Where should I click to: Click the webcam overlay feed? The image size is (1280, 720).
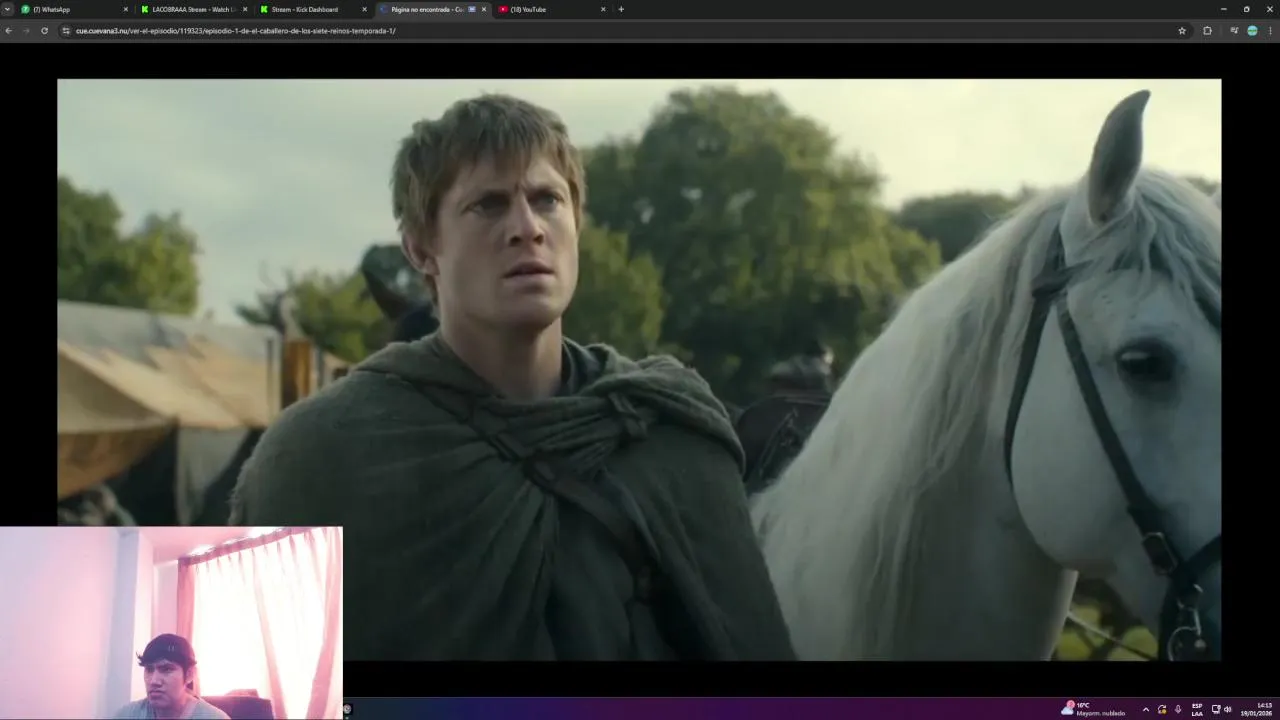(171, 623)
